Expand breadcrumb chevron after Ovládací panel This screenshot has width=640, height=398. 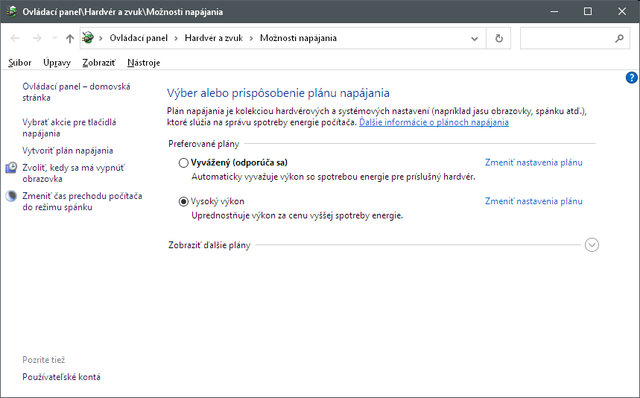(x=176, y=38)
